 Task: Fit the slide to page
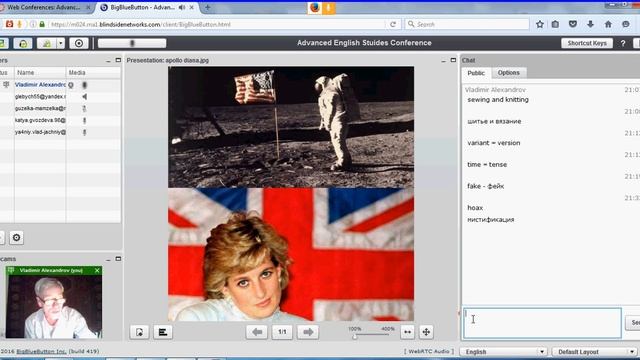(x=426, y=332)
